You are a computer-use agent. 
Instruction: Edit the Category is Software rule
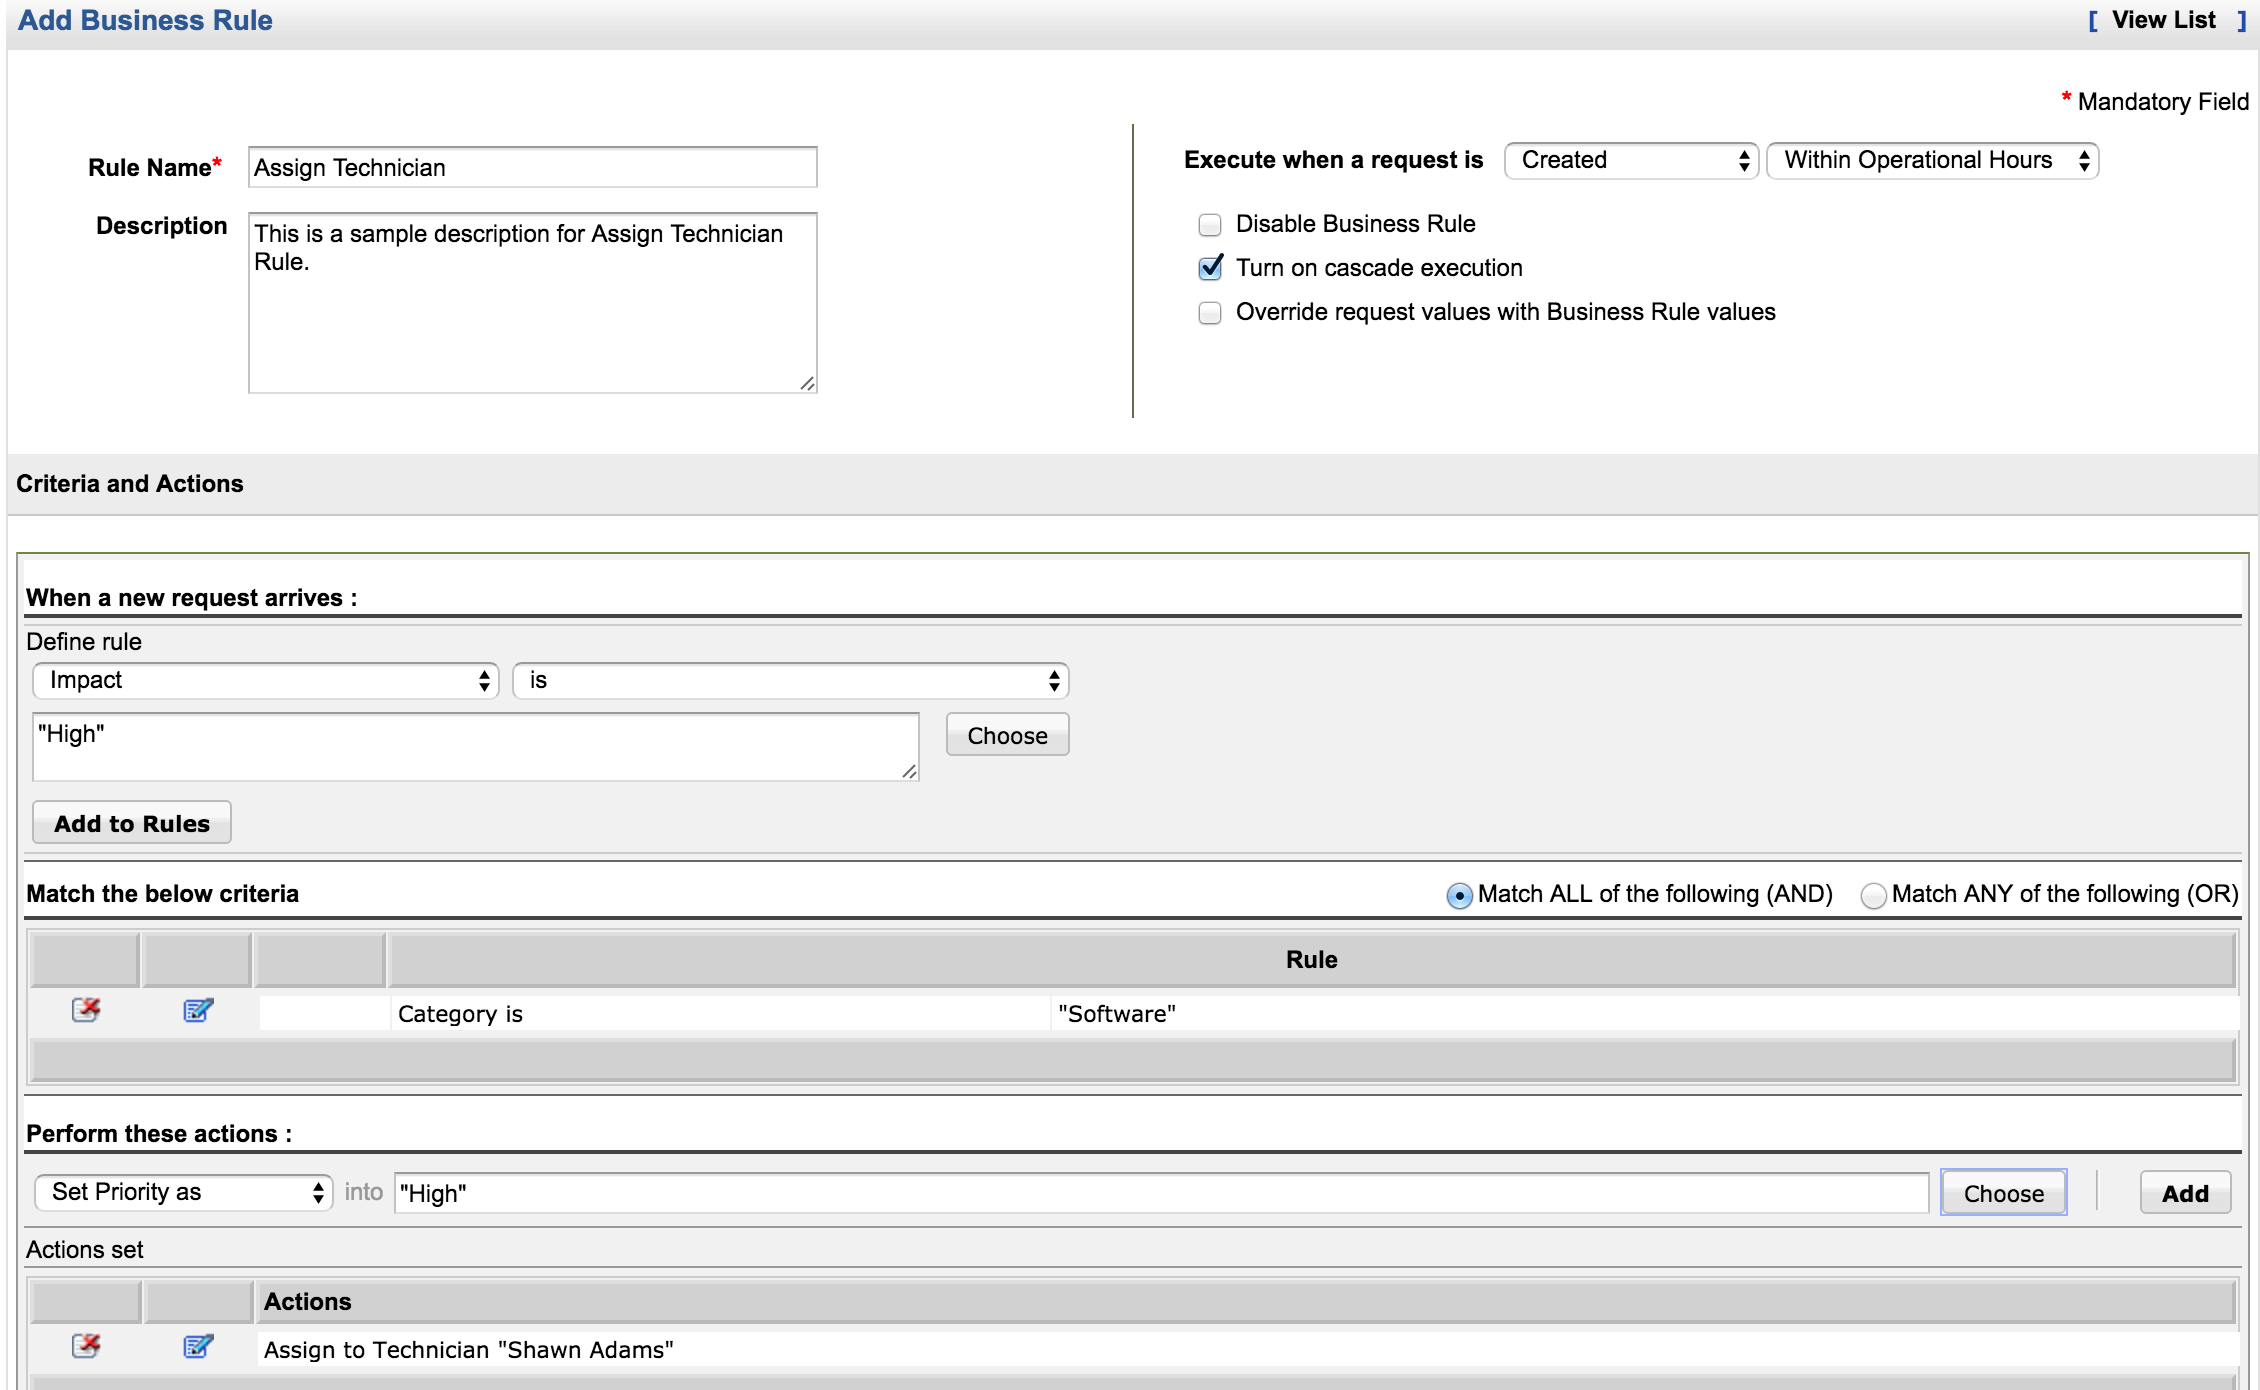pos(198,1010)
